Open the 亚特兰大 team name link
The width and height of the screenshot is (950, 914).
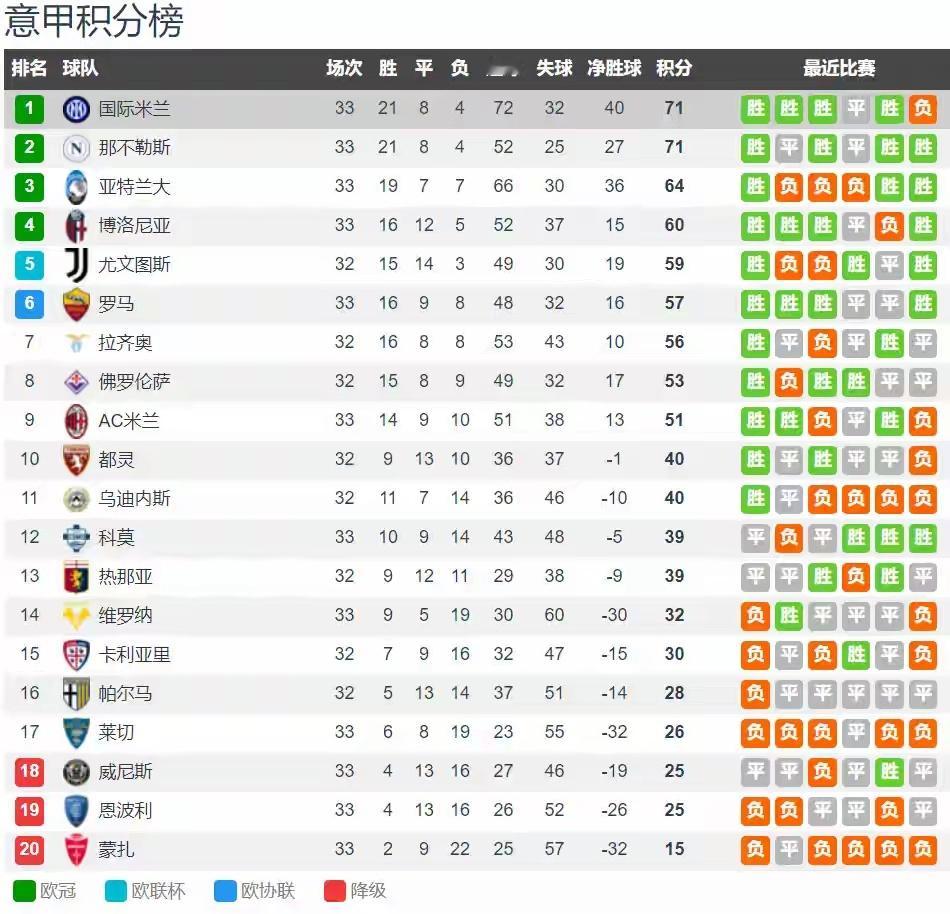135,187
